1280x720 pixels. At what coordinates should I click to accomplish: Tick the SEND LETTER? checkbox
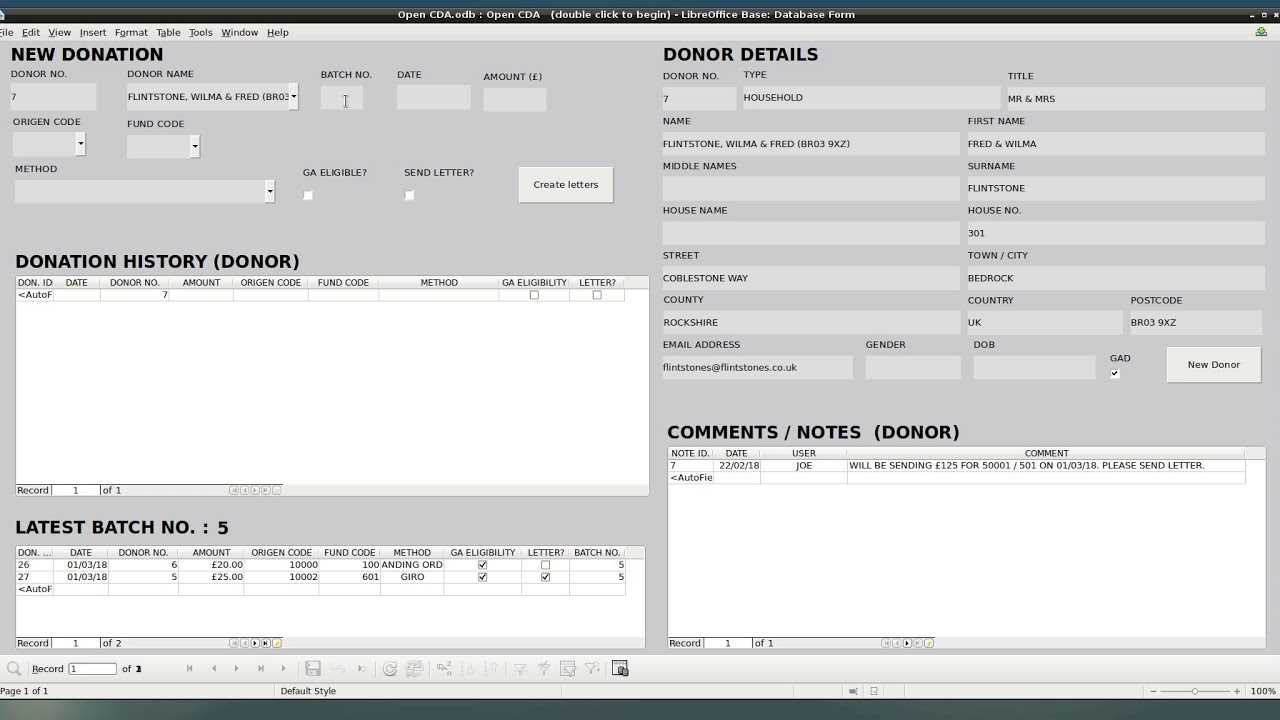(409, 195)
